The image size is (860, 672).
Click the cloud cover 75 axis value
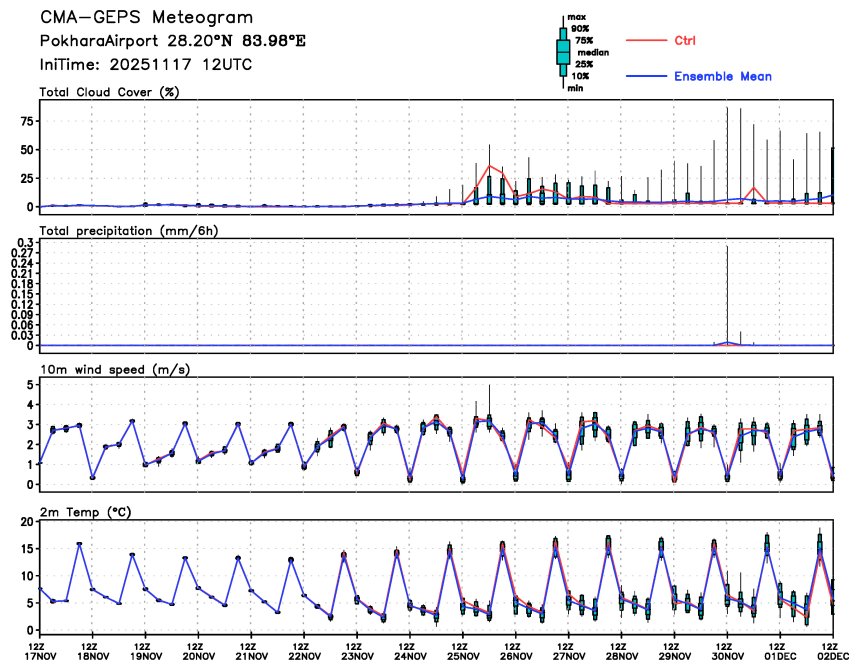click(27, 121)
